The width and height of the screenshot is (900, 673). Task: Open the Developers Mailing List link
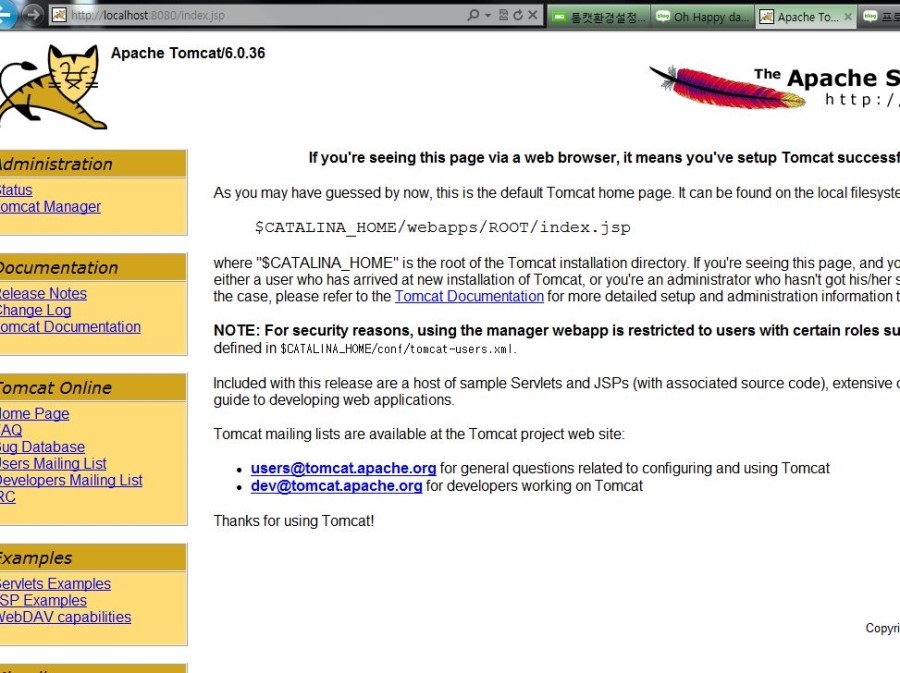71,480
